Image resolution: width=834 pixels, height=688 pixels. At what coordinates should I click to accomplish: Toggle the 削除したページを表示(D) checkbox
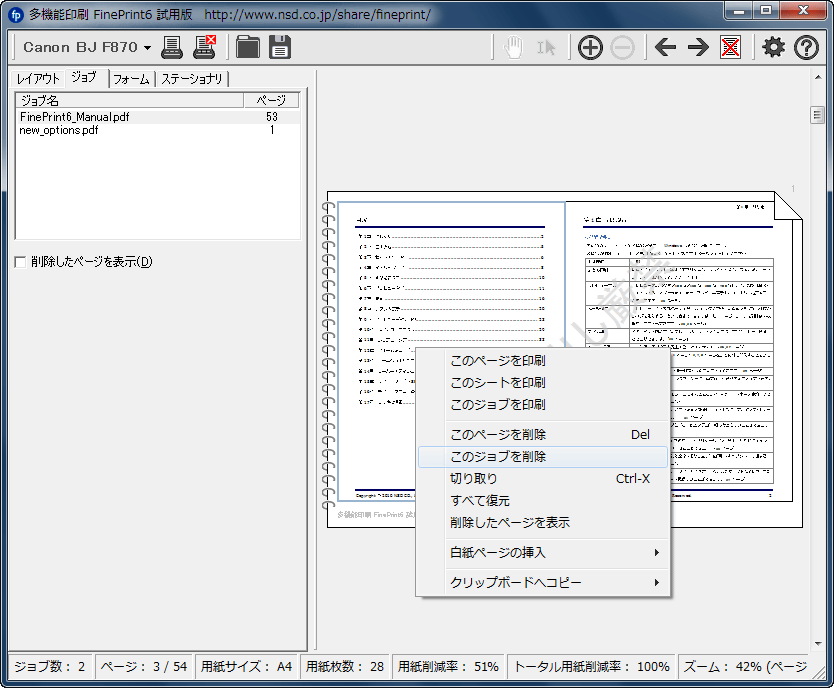tap(20, 262)
